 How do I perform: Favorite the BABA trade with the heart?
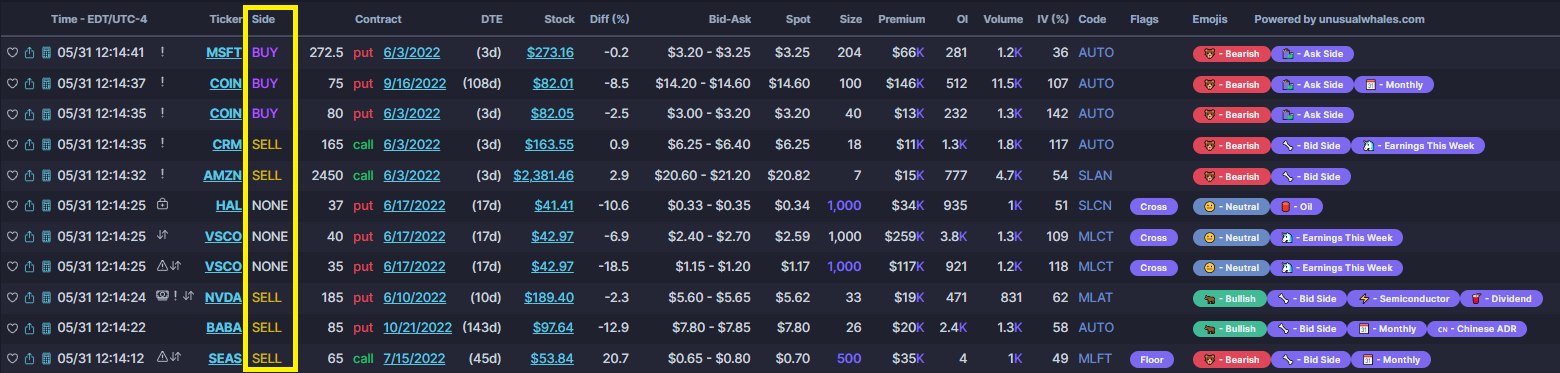tap(12, 328)
